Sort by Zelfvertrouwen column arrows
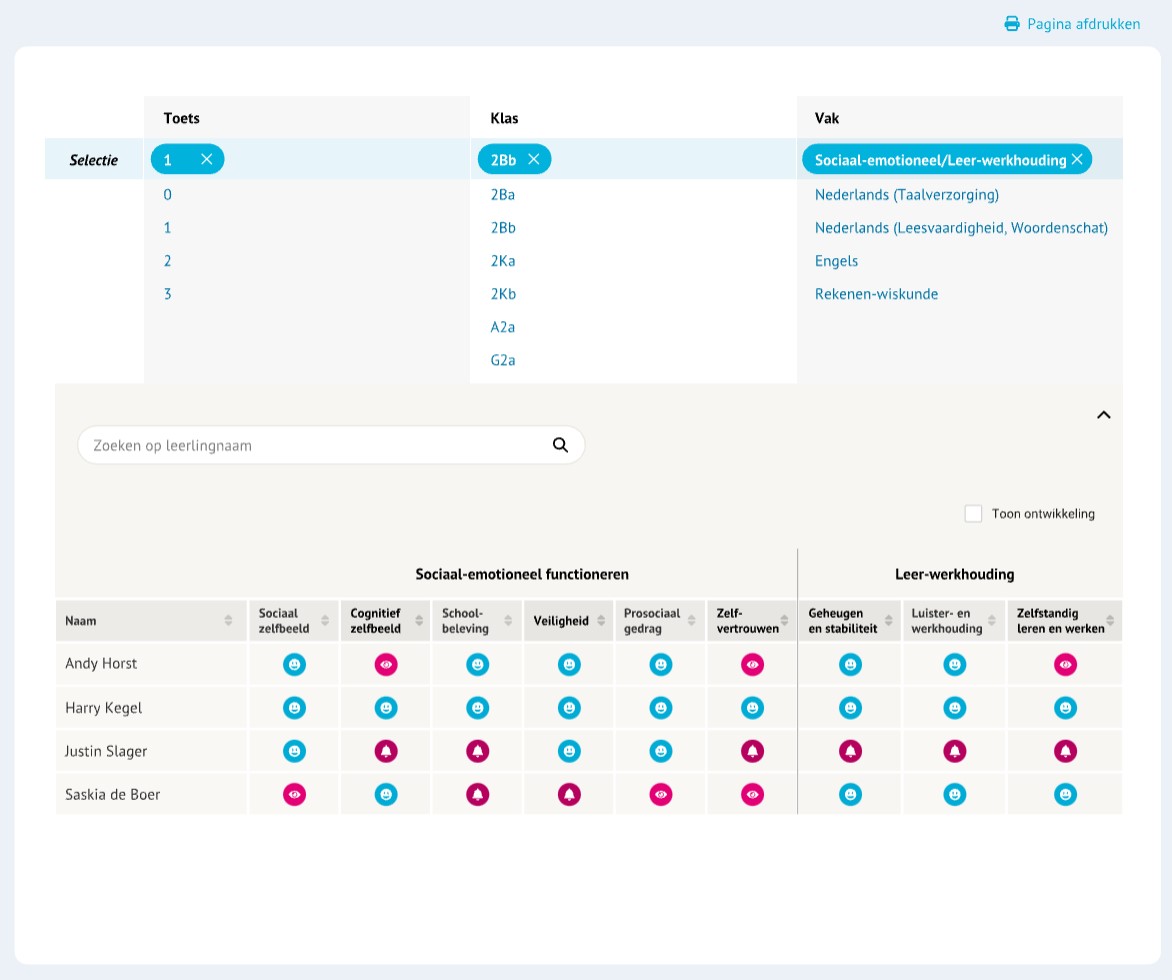 (x=786, y=621)
